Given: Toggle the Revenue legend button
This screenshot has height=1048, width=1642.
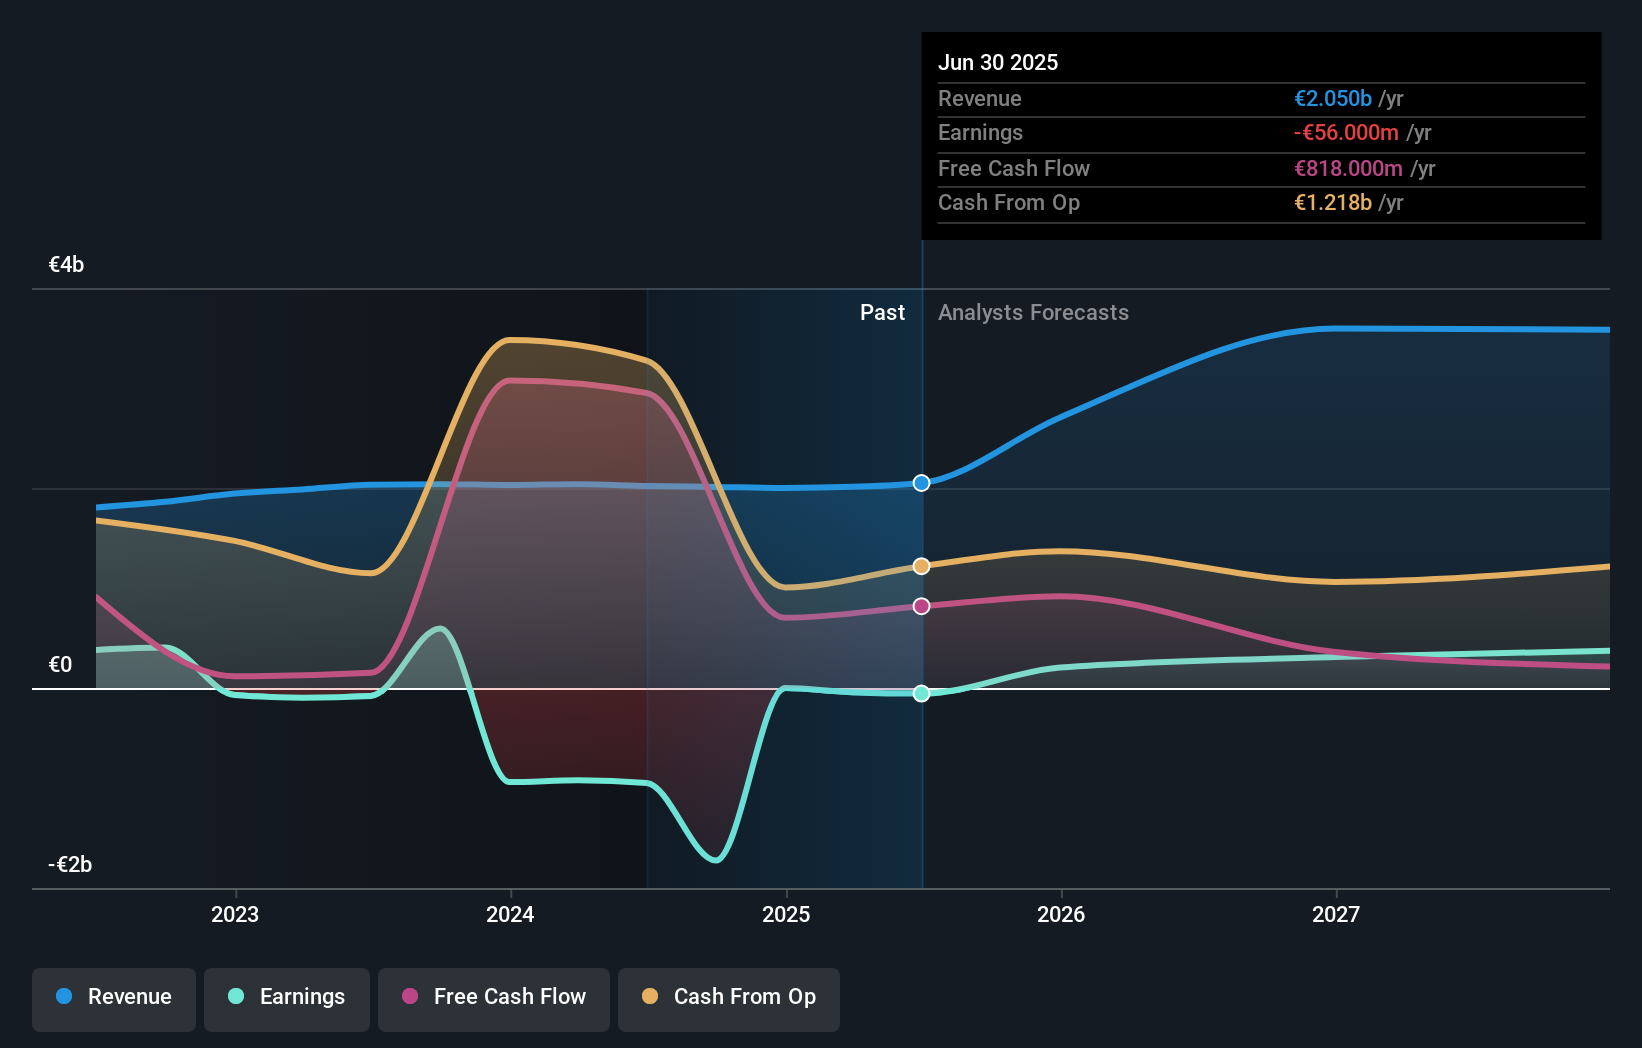Looking at the screenshot, I should (x=114, y=999).
